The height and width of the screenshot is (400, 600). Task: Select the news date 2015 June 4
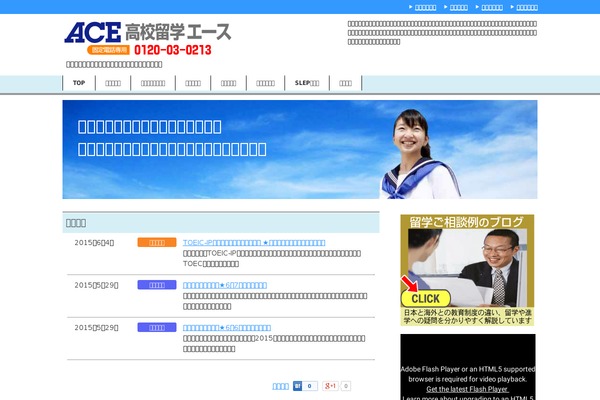tap(94, 243)
